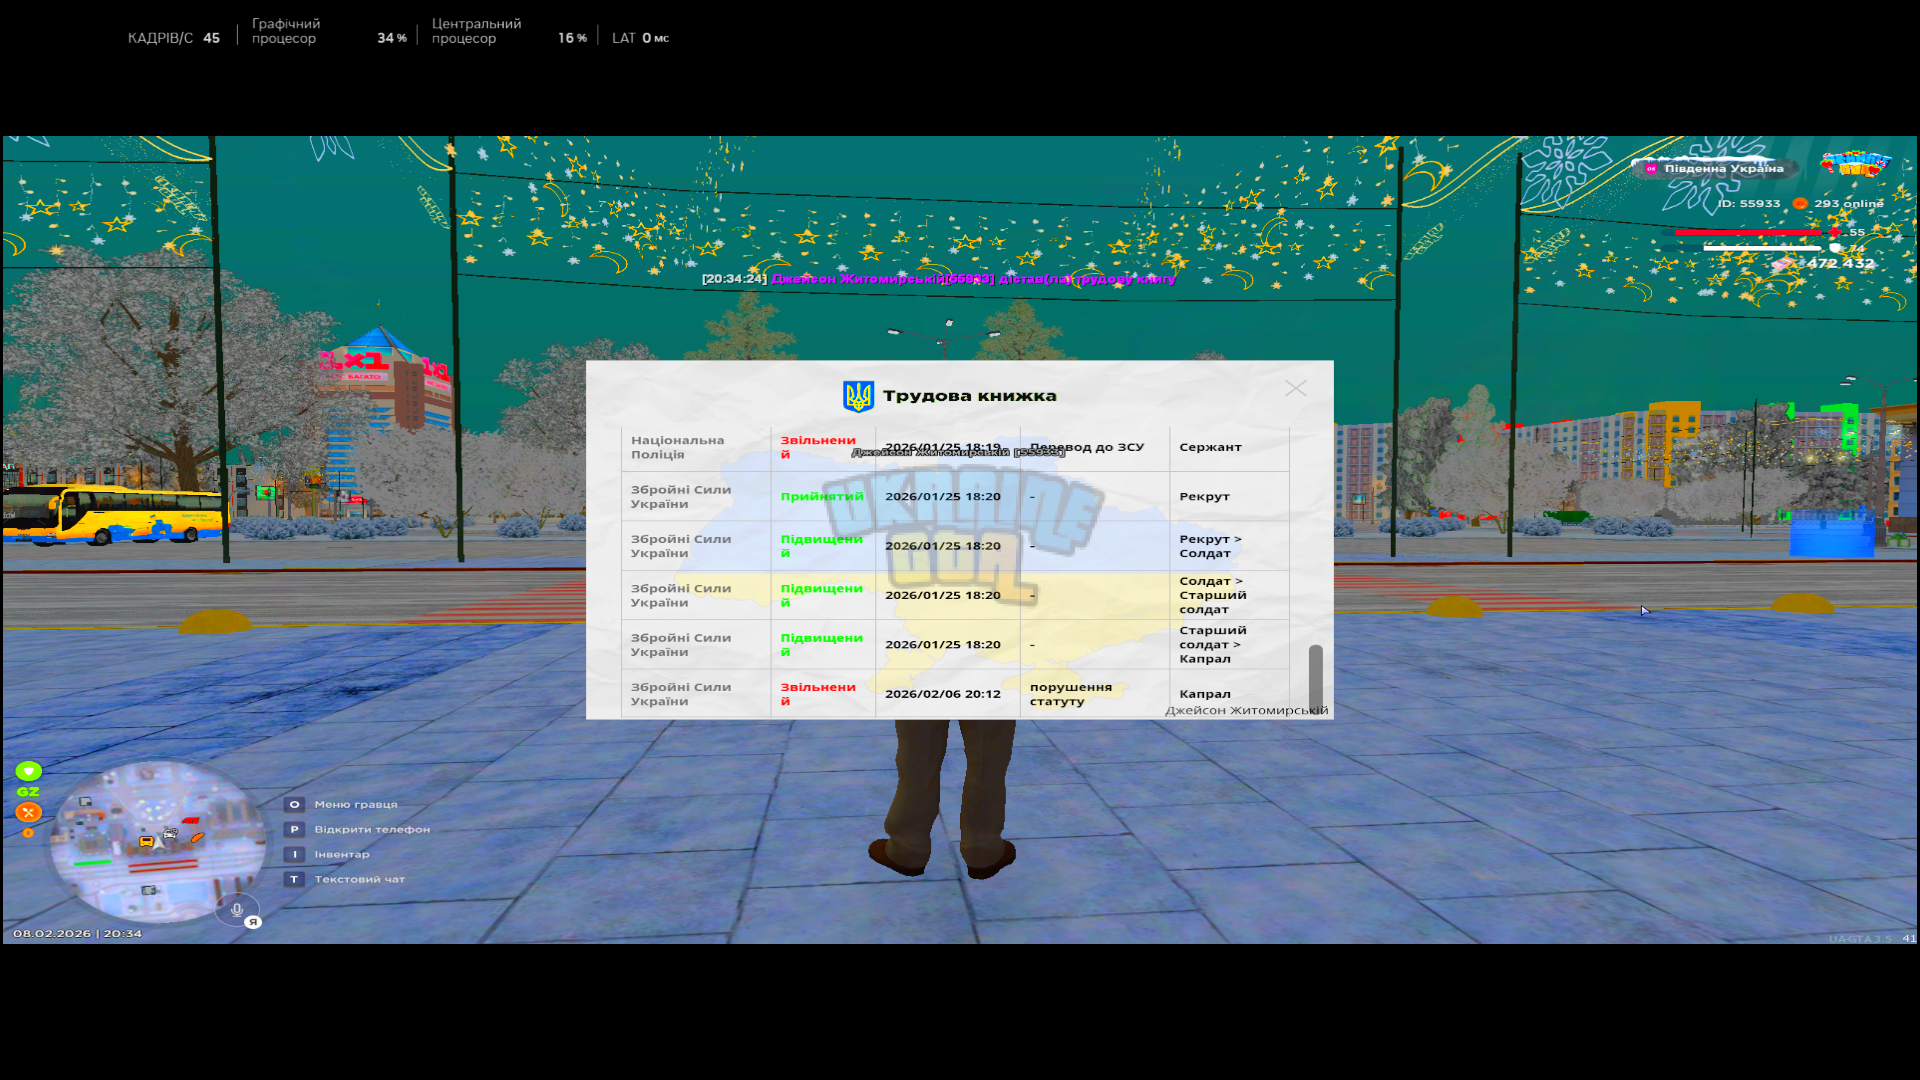Select Відкрити телефон
The width and height of the screenshot is (1920, 1080).
tap(372, 829)
